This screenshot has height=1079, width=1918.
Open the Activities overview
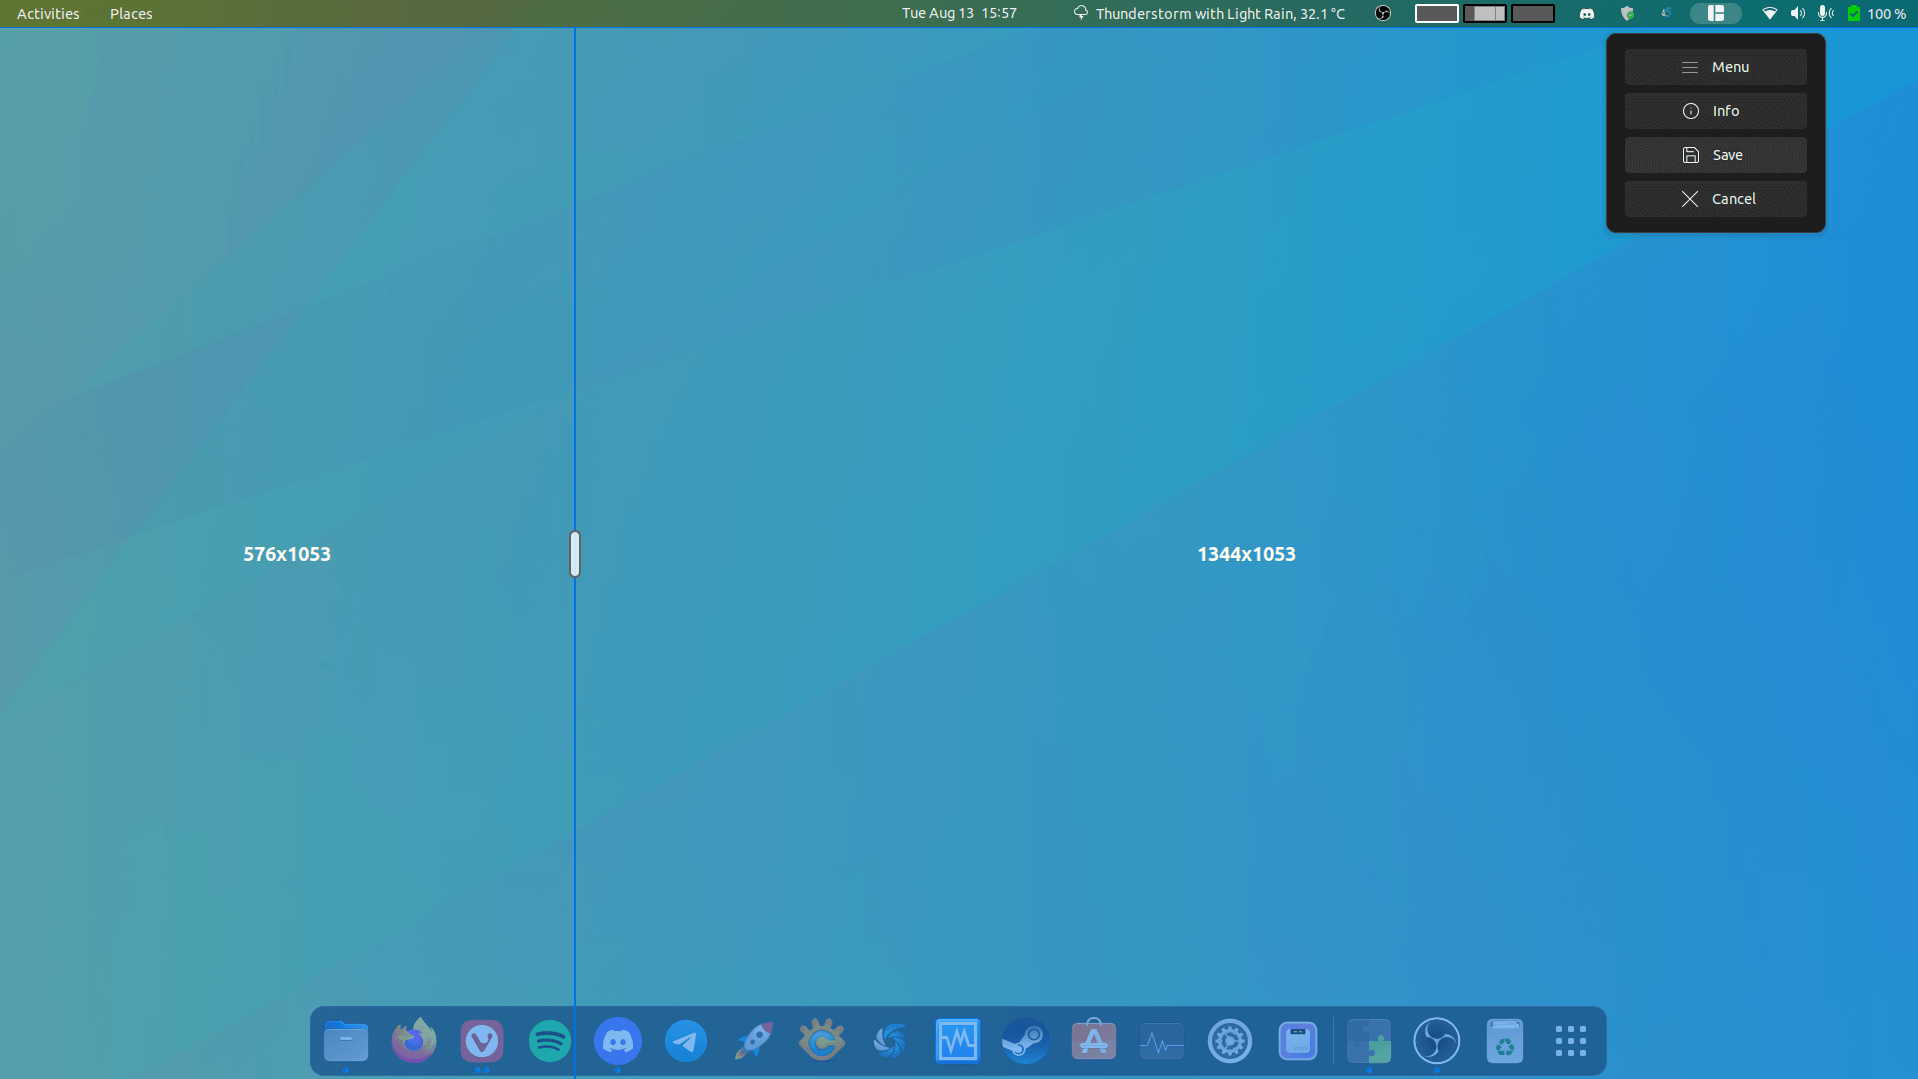point(48,14)
